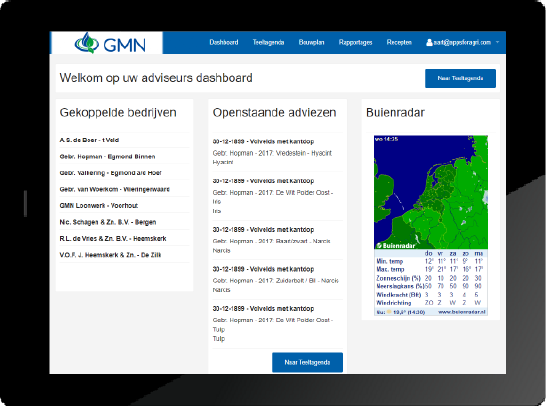Click the www.buienradar.nl link in the weather widget
This screenshot has width=546, height=407.
click(x=462, y=312)
